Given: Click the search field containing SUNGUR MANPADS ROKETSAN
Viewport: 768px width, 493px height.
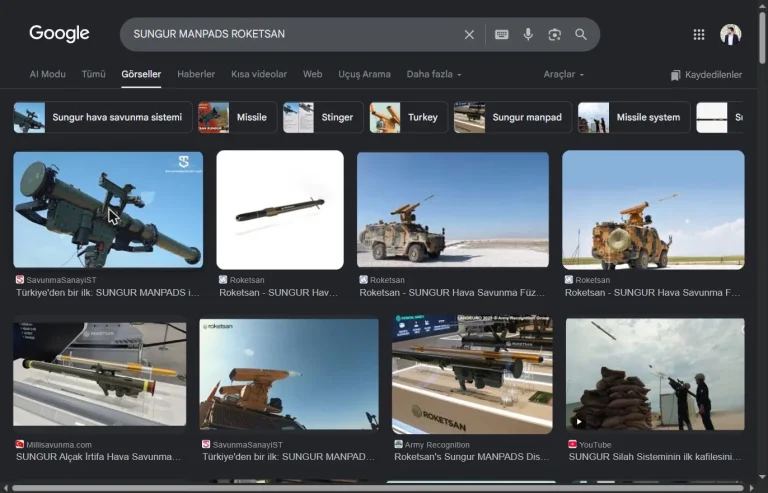Looking at the screenshot, I should coord(294,34).
